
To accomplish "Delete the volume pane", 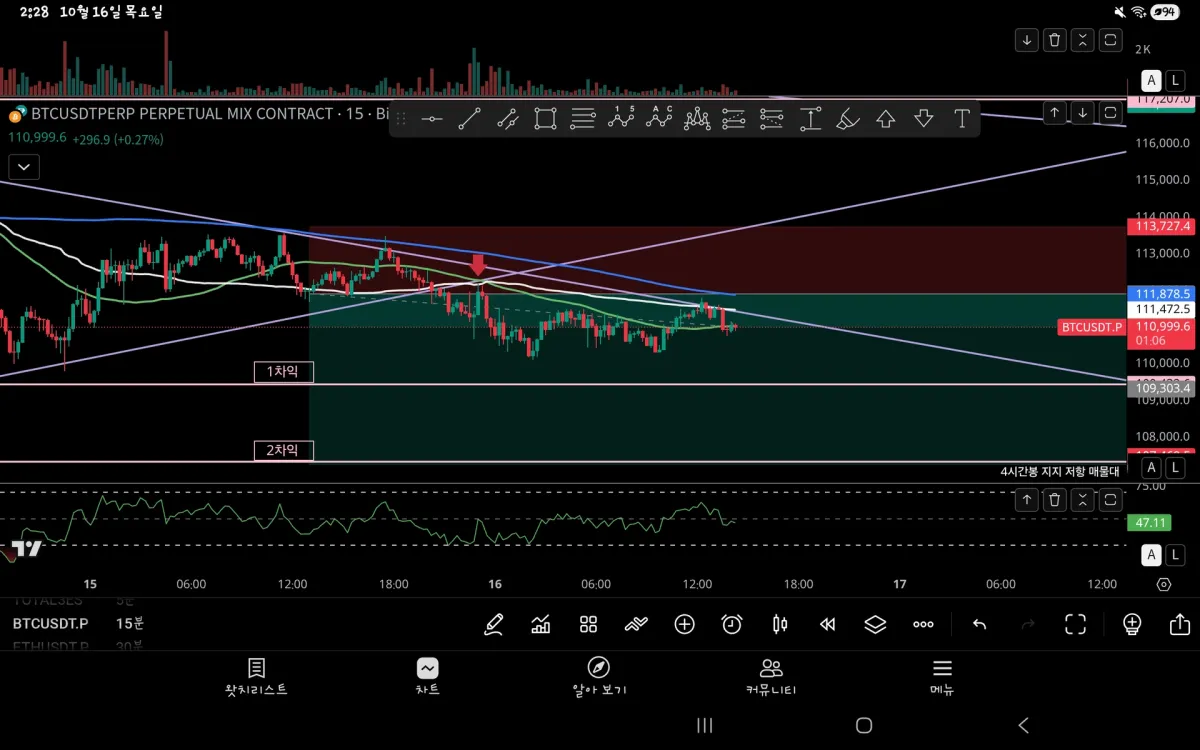I will (1055, 40).
